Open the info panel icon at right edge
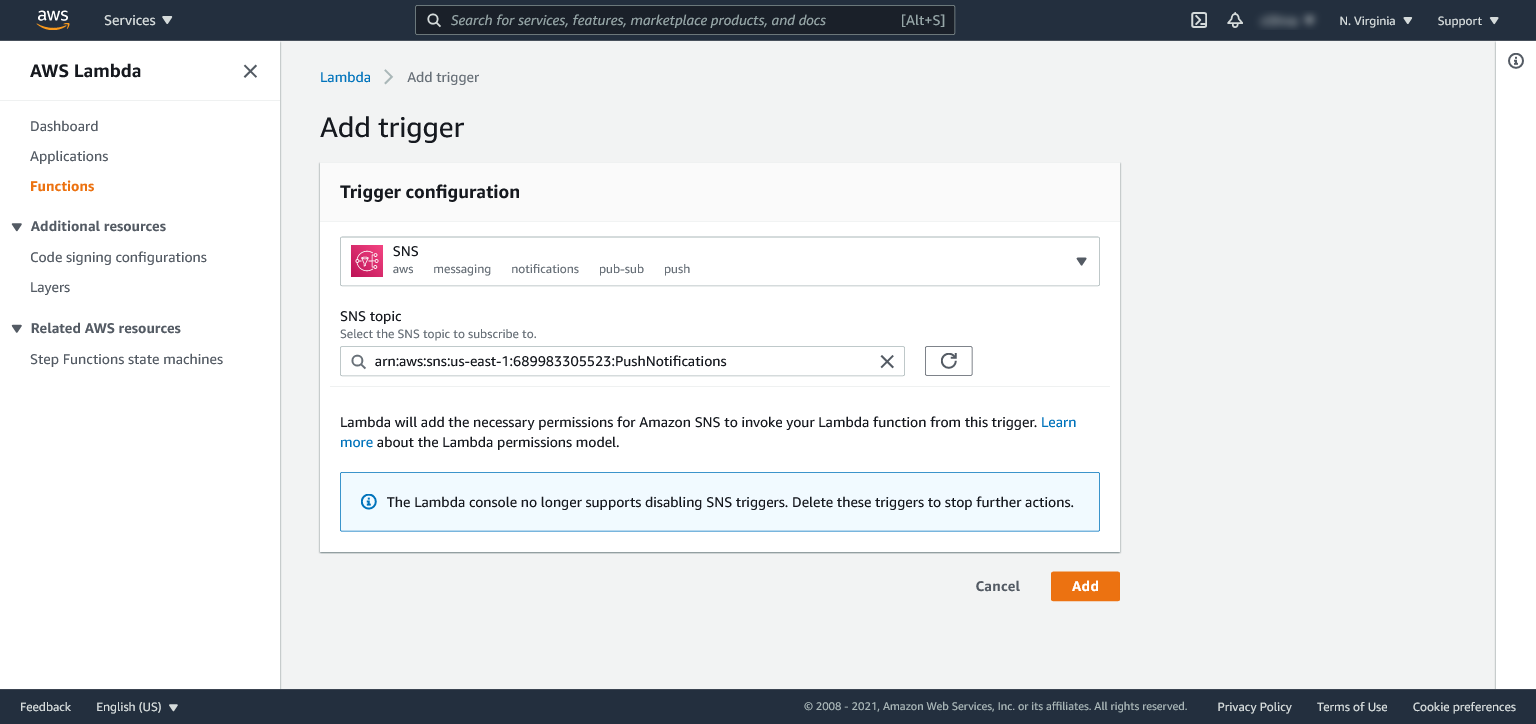 (1516, 62)
